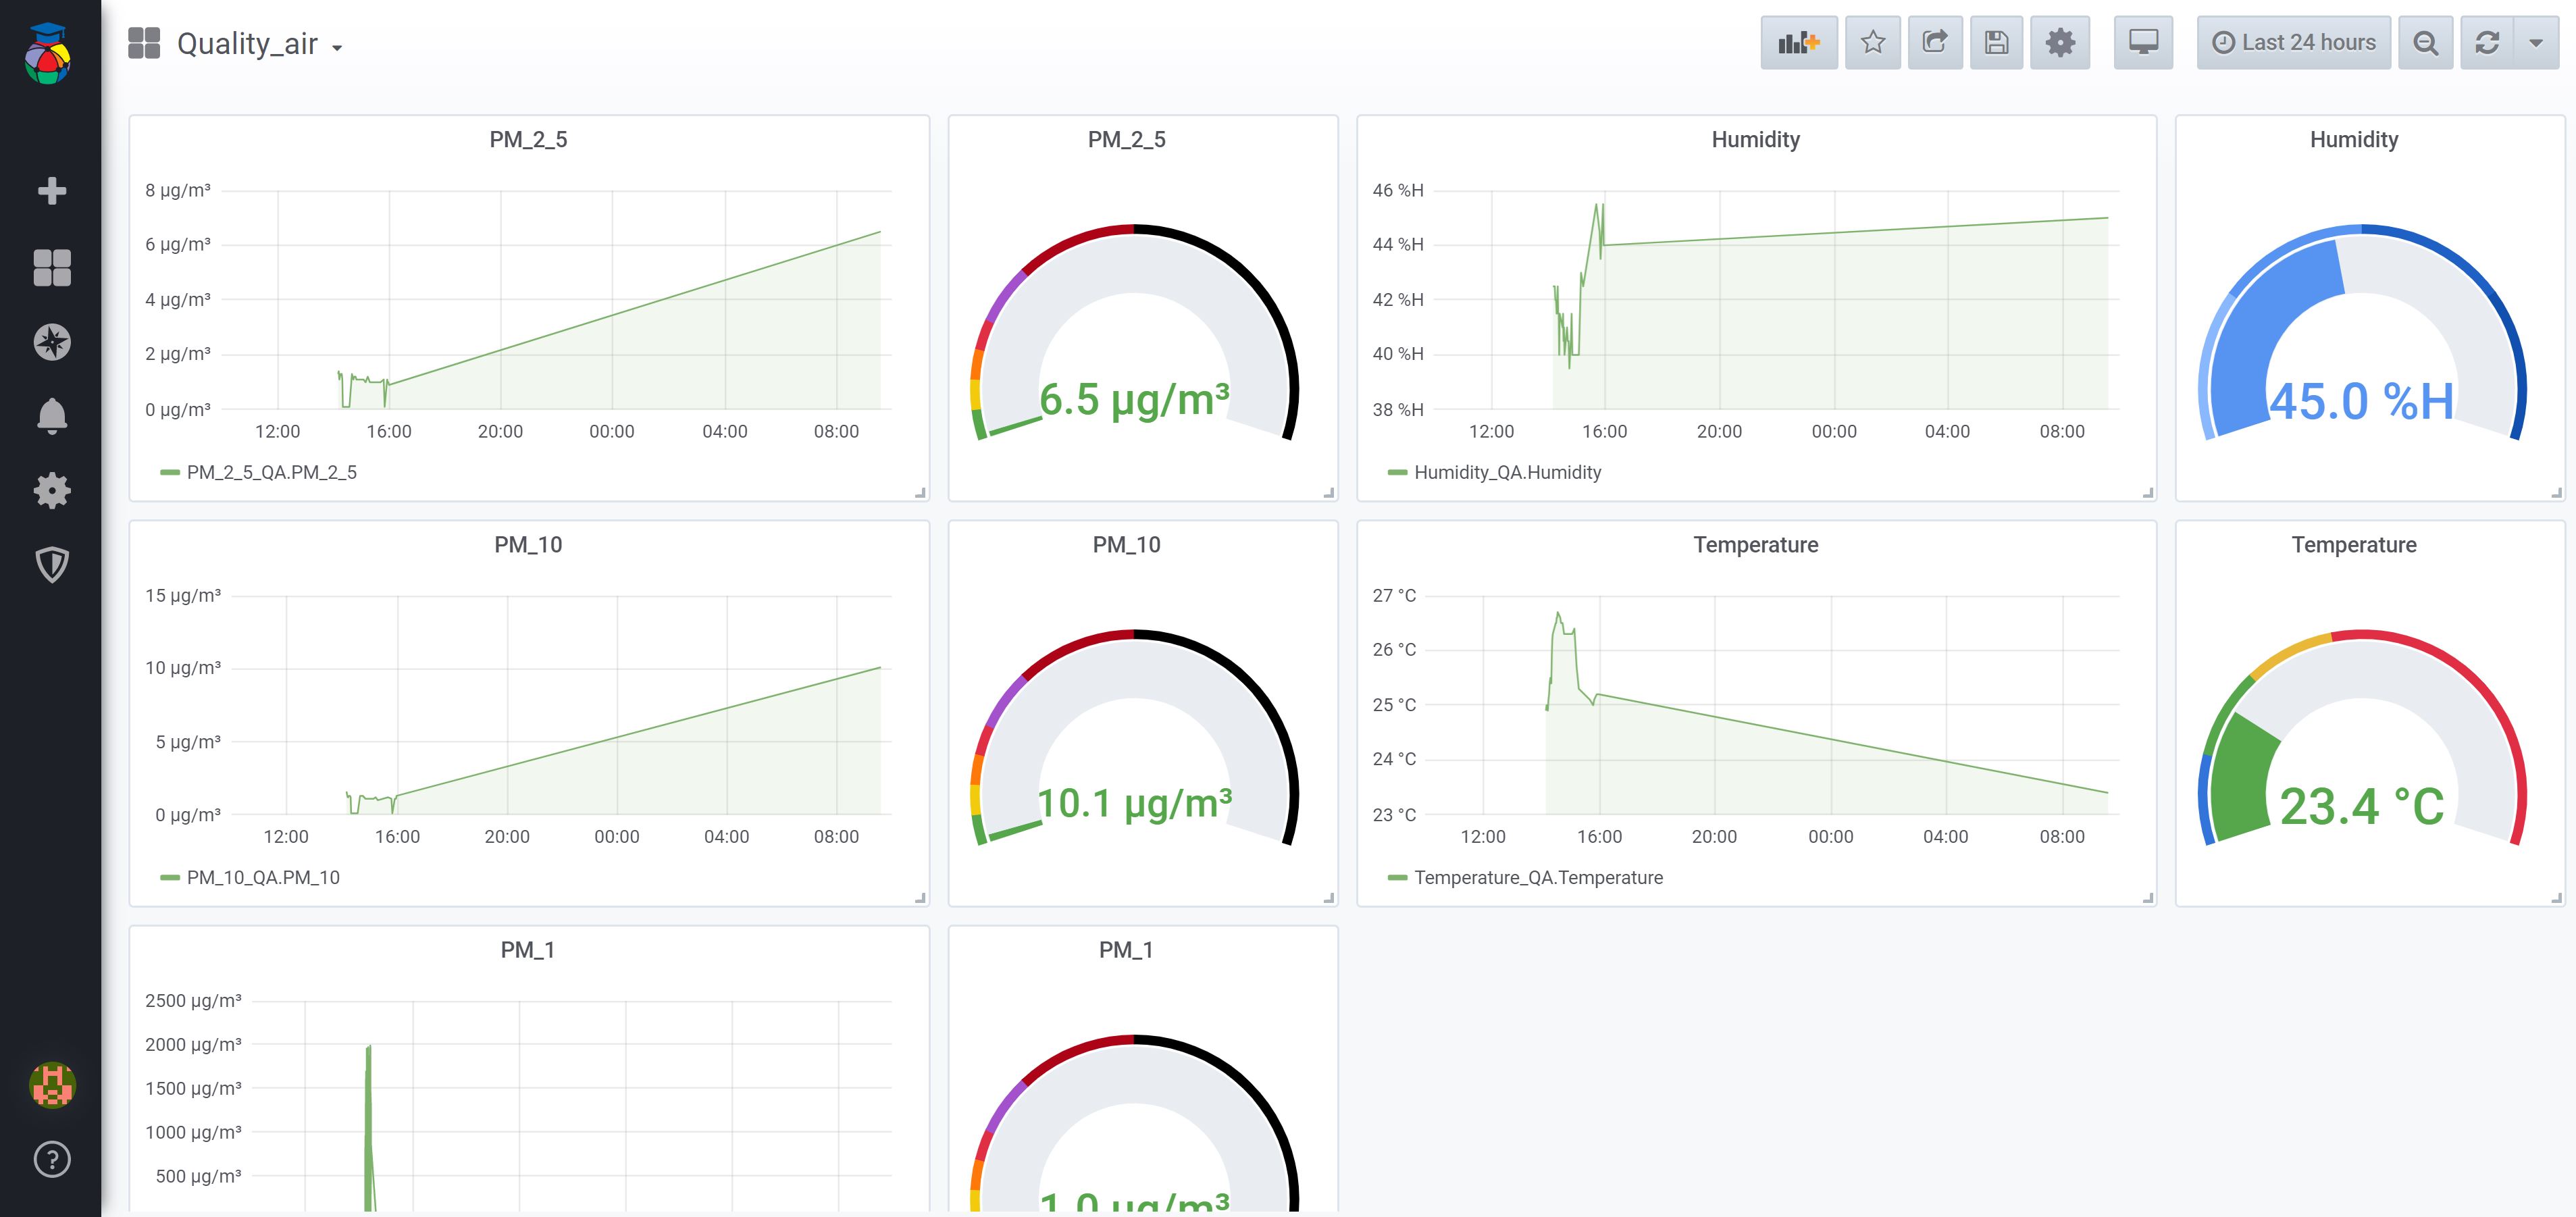Share the dashboard

pos(1935,43)
